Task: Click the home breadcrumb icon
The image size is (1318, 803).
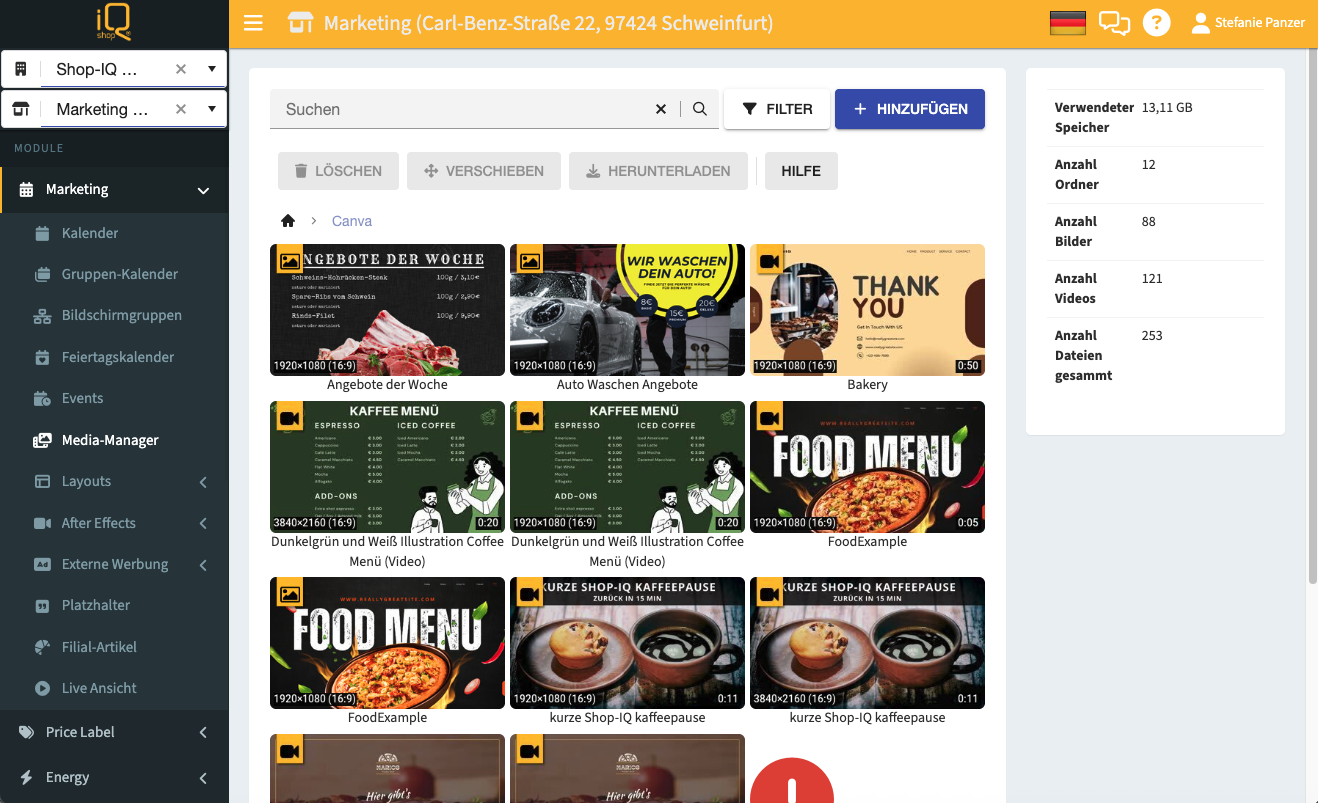Action: (288, 221)
